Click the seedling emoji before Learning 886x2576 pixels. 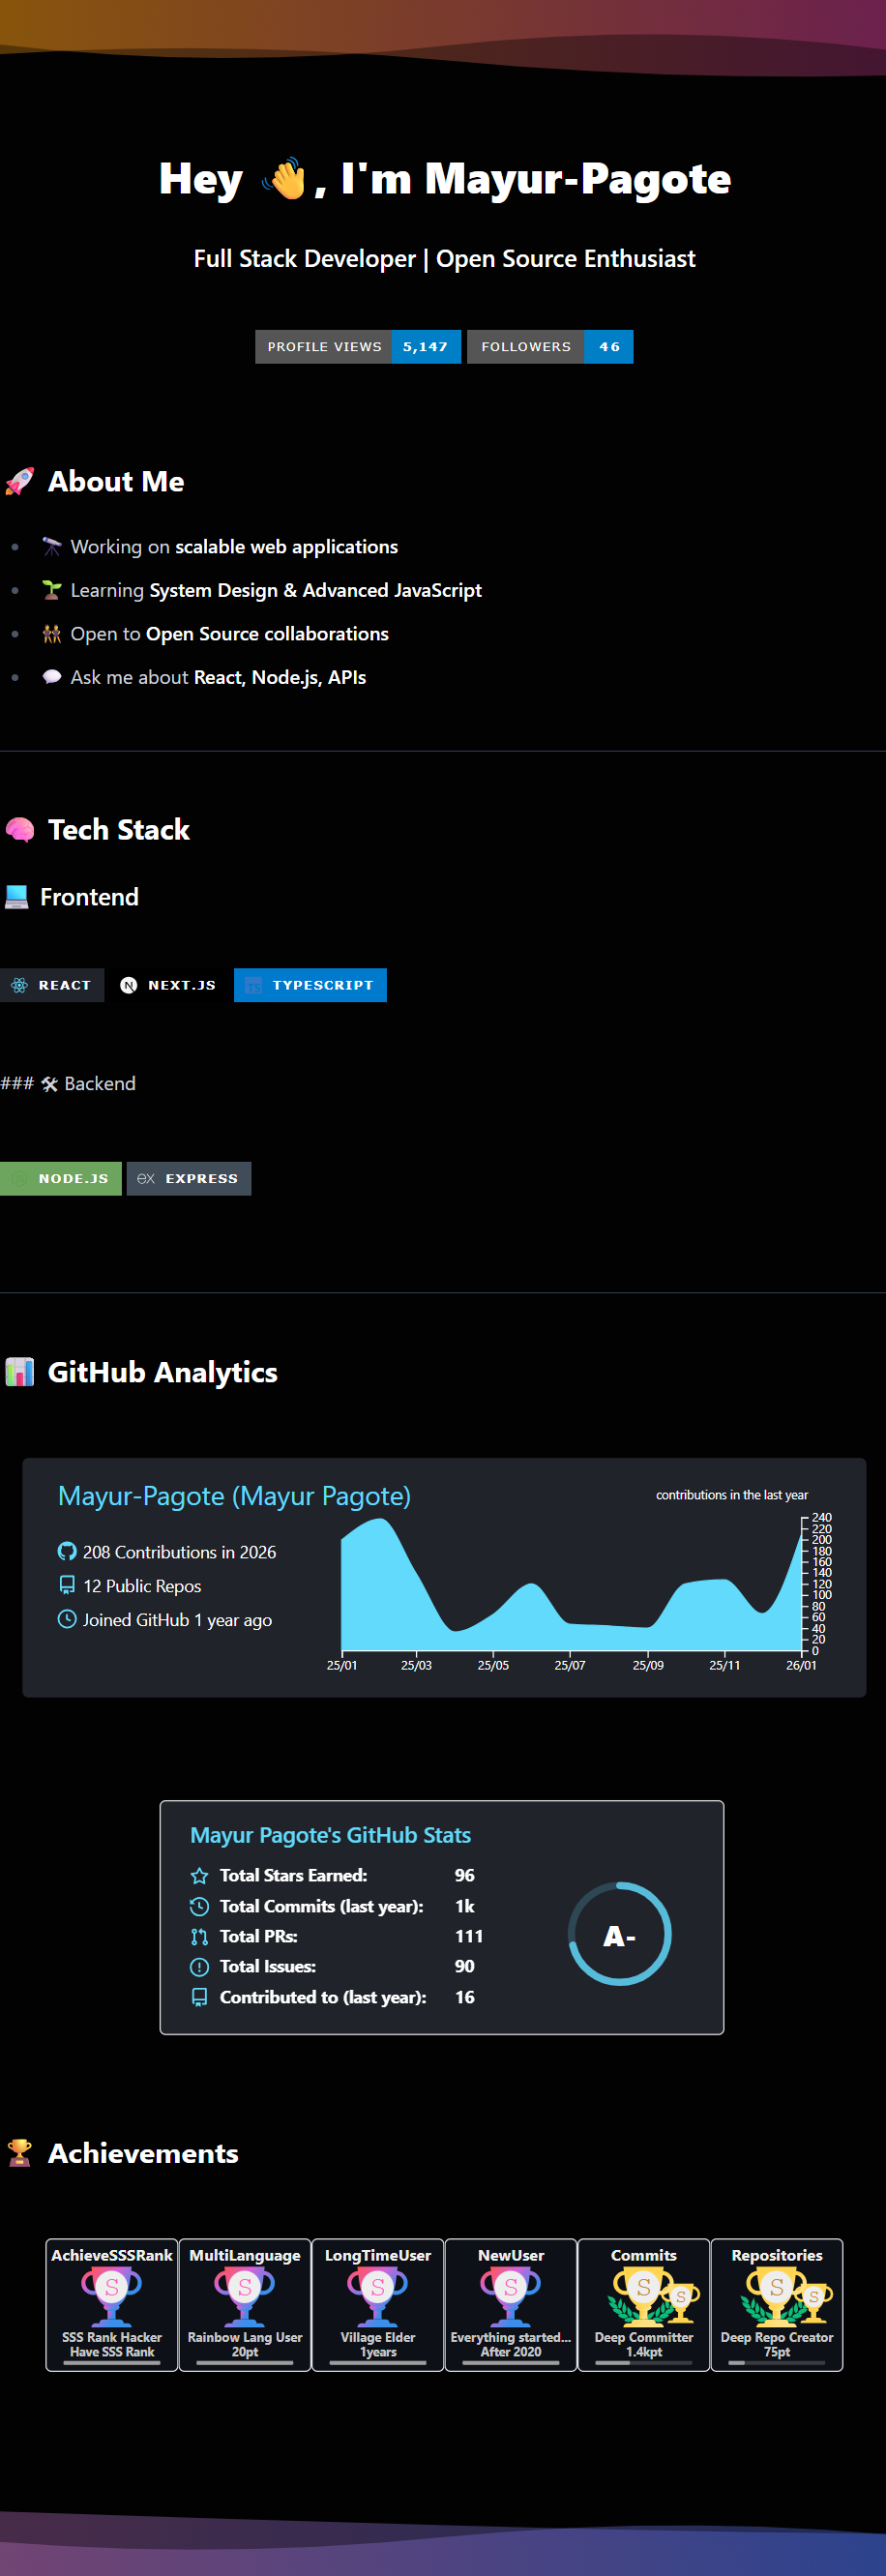coord(52,590)
